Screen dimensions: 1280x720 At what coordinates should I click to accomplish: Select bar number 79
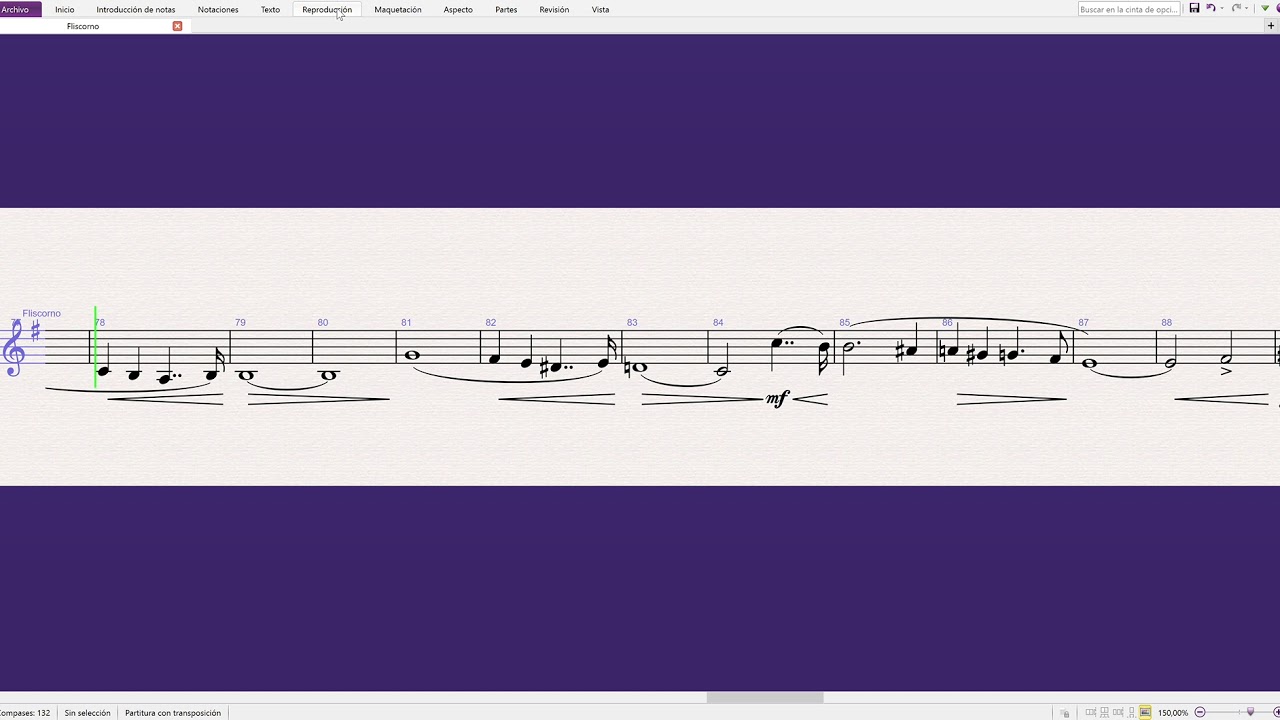tap(240, 322)
